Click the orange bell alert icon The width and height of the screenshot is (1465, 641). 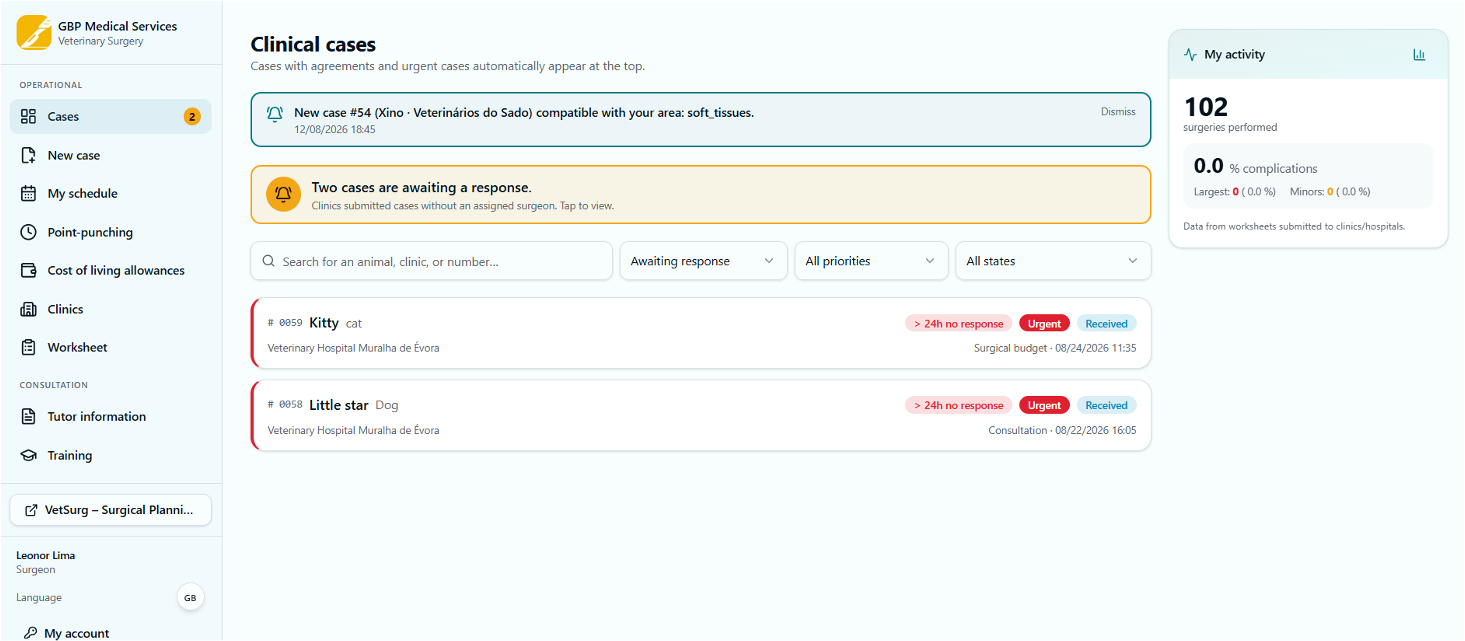click(x=284, y=194)
